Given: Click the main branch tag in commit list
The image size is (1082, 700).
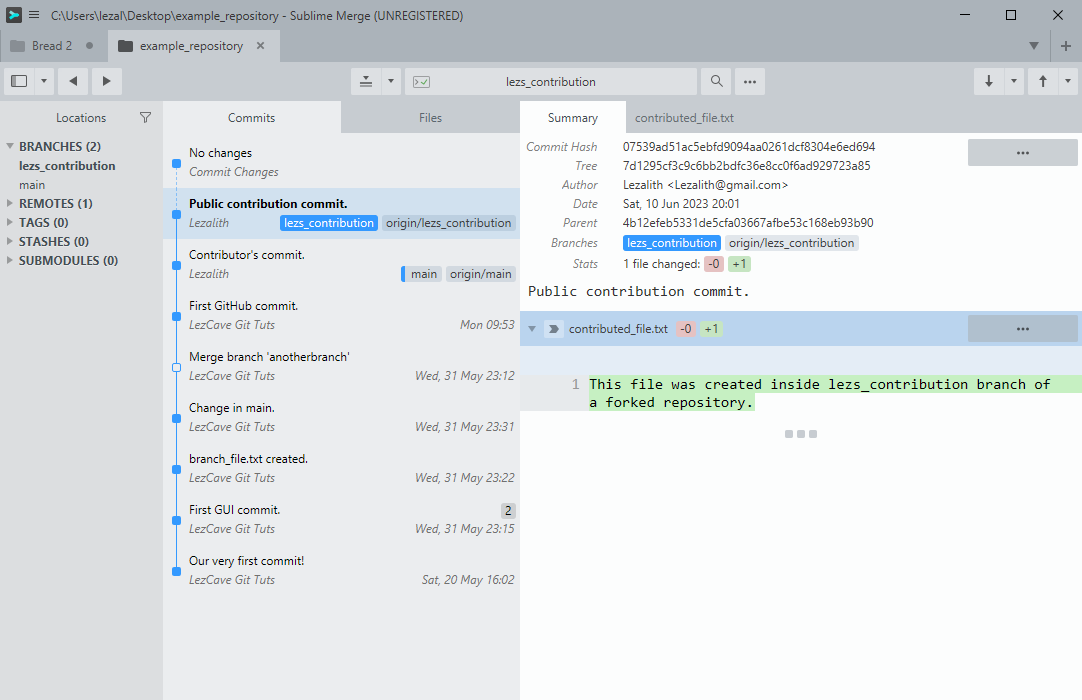Looking at the screenshot, I should 423,274.
